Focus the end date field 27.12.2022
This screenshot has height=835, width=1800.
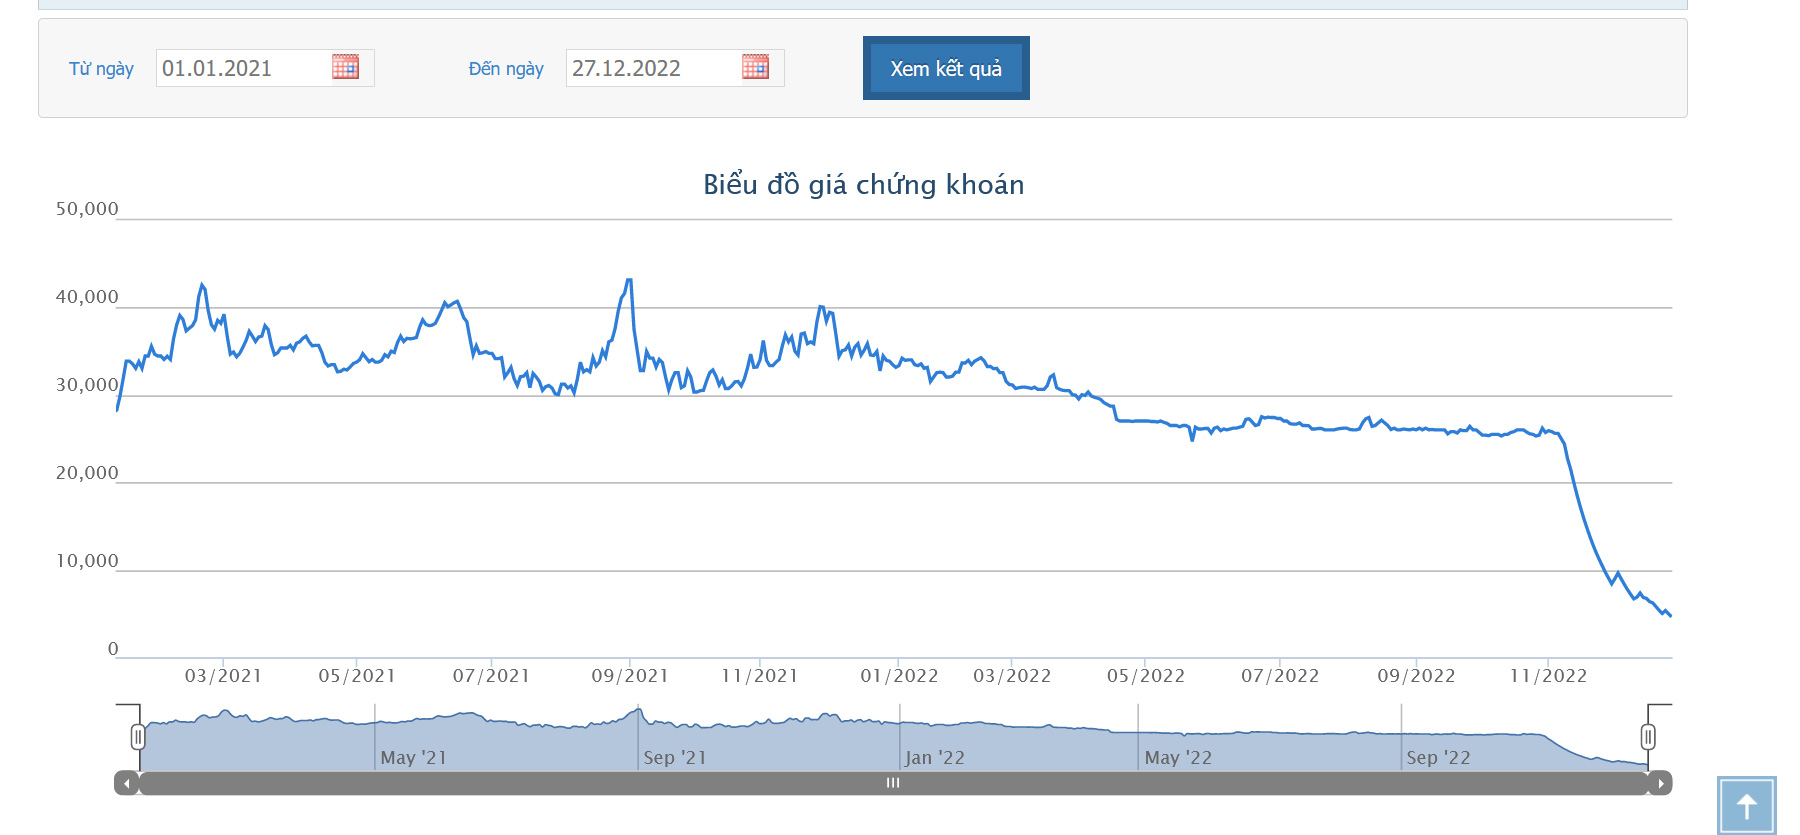coord(653,68)
